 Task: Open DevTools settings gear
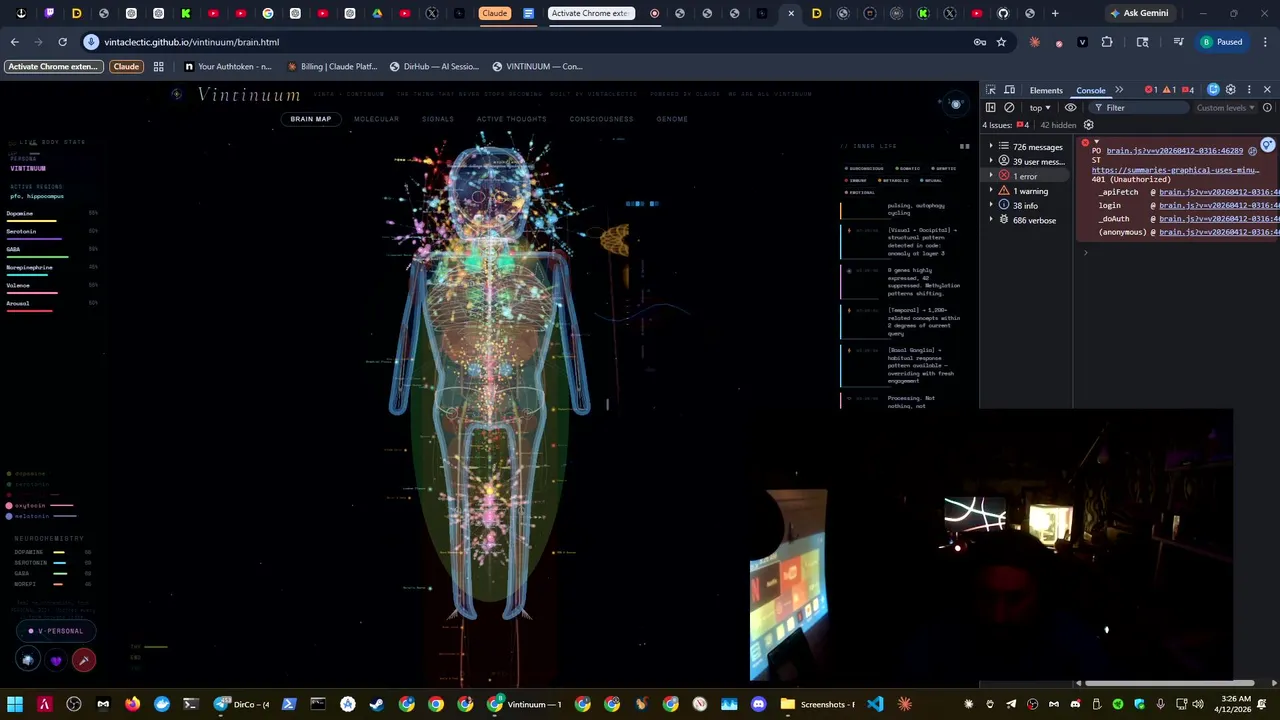coord(1231,90)
